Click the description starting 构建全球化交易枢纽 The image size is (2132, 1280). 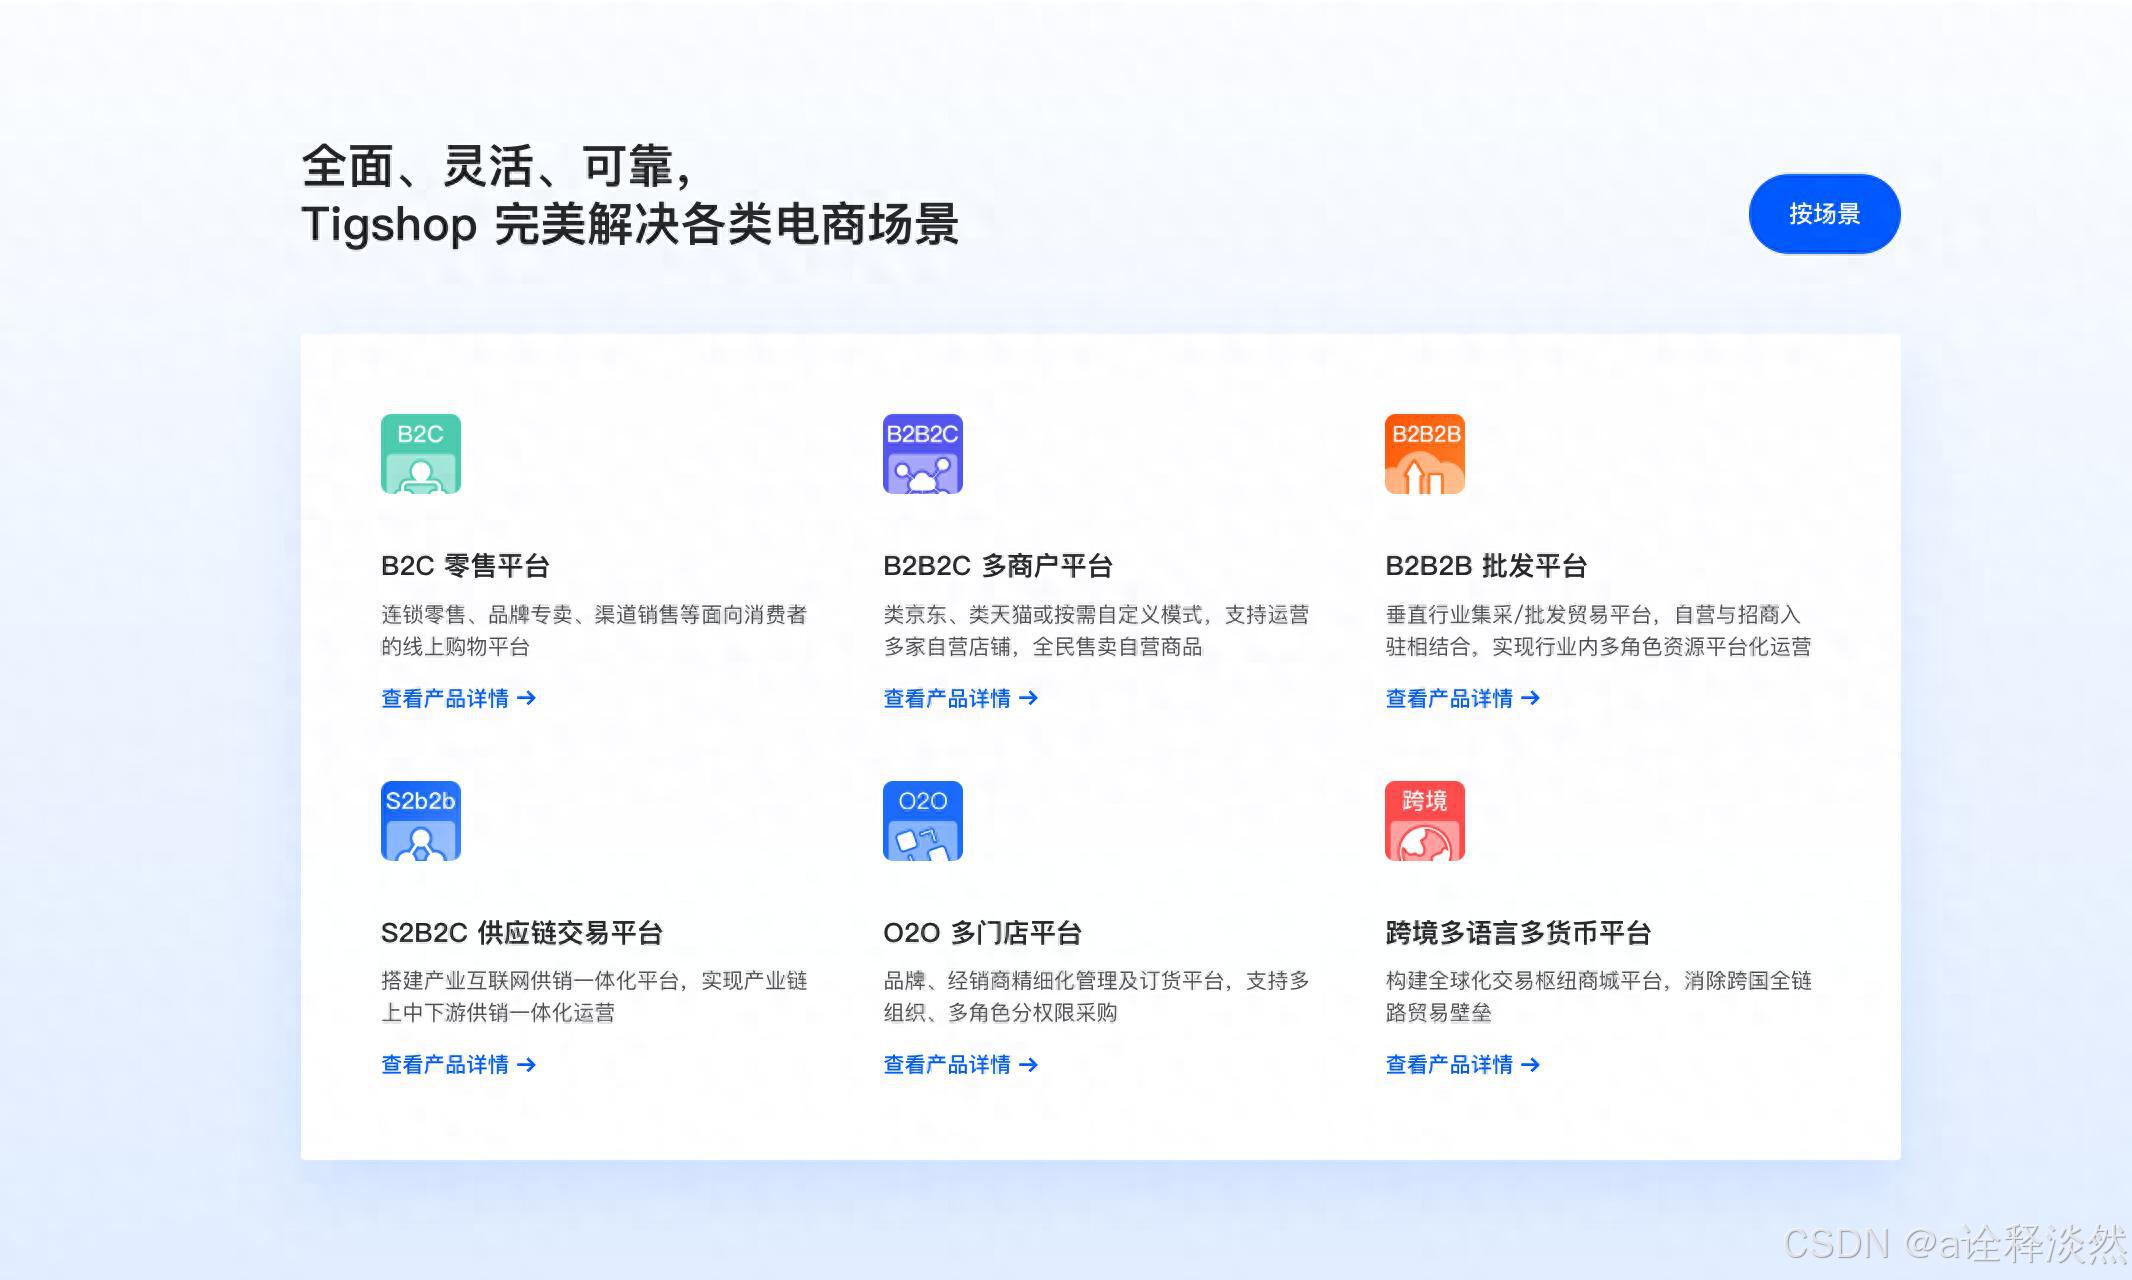coord(1598,996)
